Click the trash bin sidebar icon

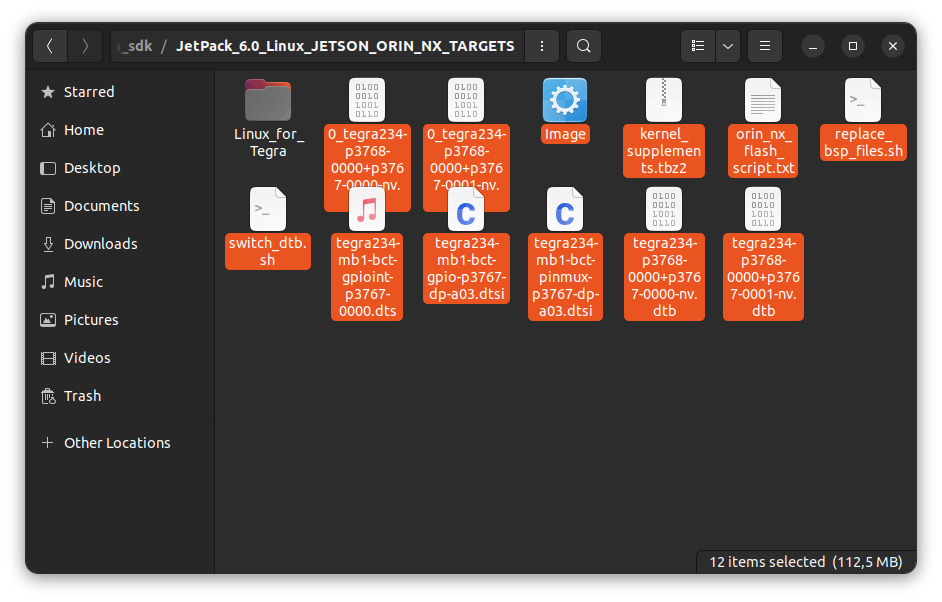[48, 396]
